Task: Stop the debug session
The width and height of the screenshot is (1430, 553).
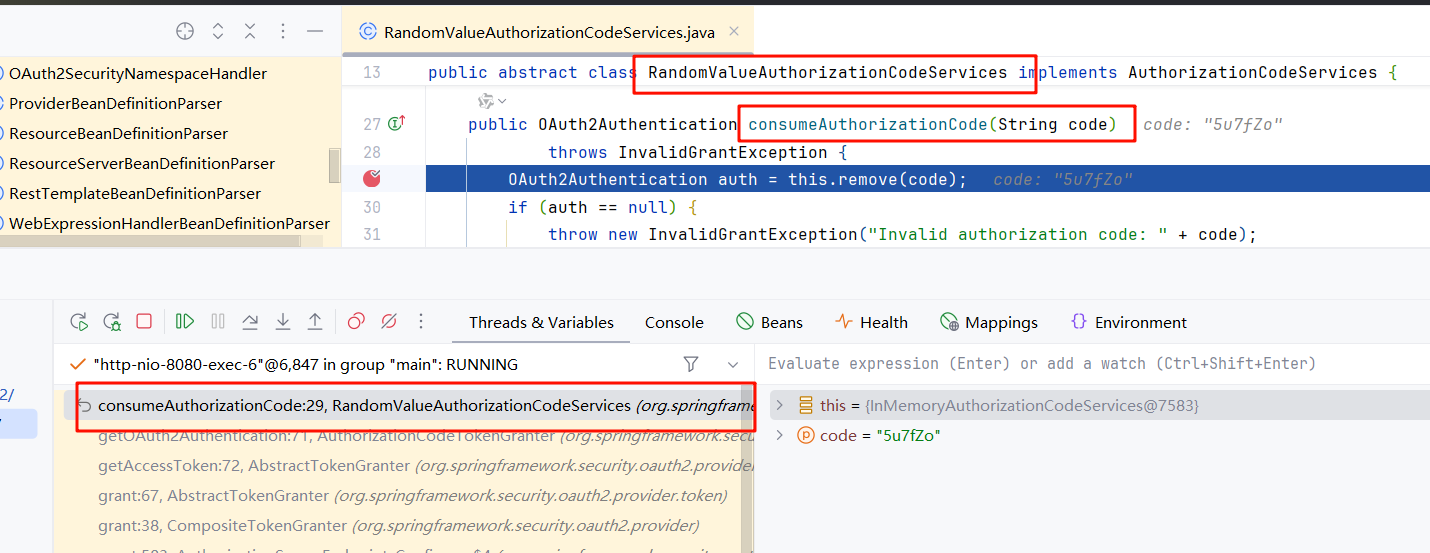Action: point(144,322)
